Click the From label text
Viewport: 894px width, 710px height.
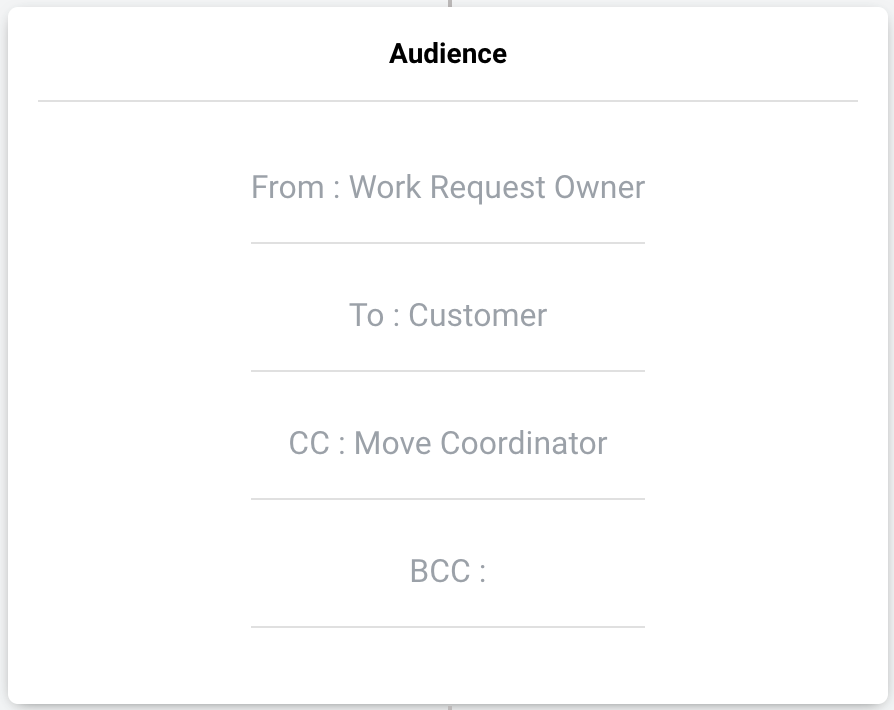pos(287,188)
